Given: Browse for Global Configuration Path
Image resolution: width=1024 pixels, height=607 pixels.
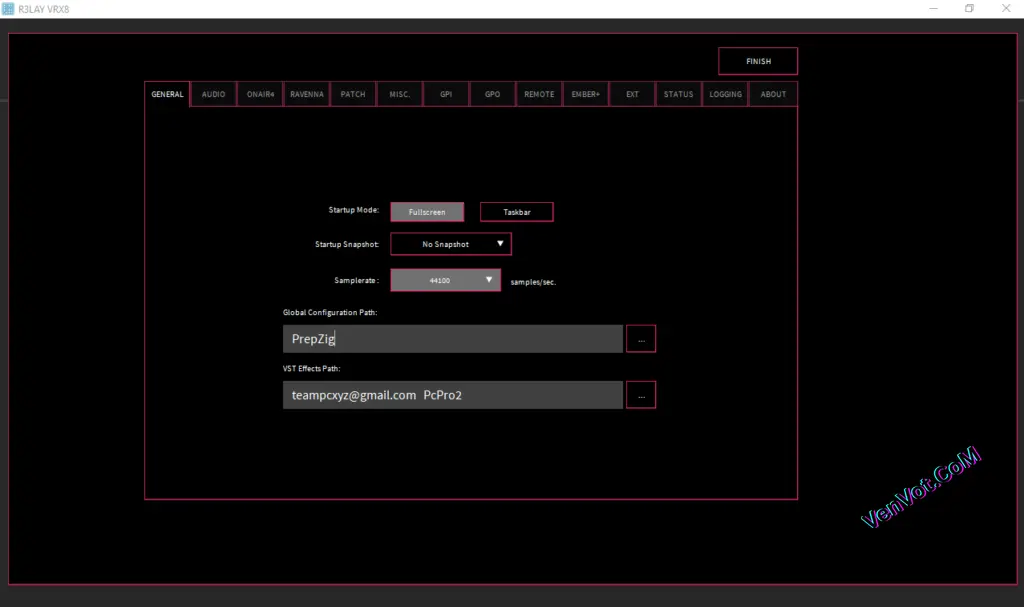Looking at the screenshot, I should point(641,338).
